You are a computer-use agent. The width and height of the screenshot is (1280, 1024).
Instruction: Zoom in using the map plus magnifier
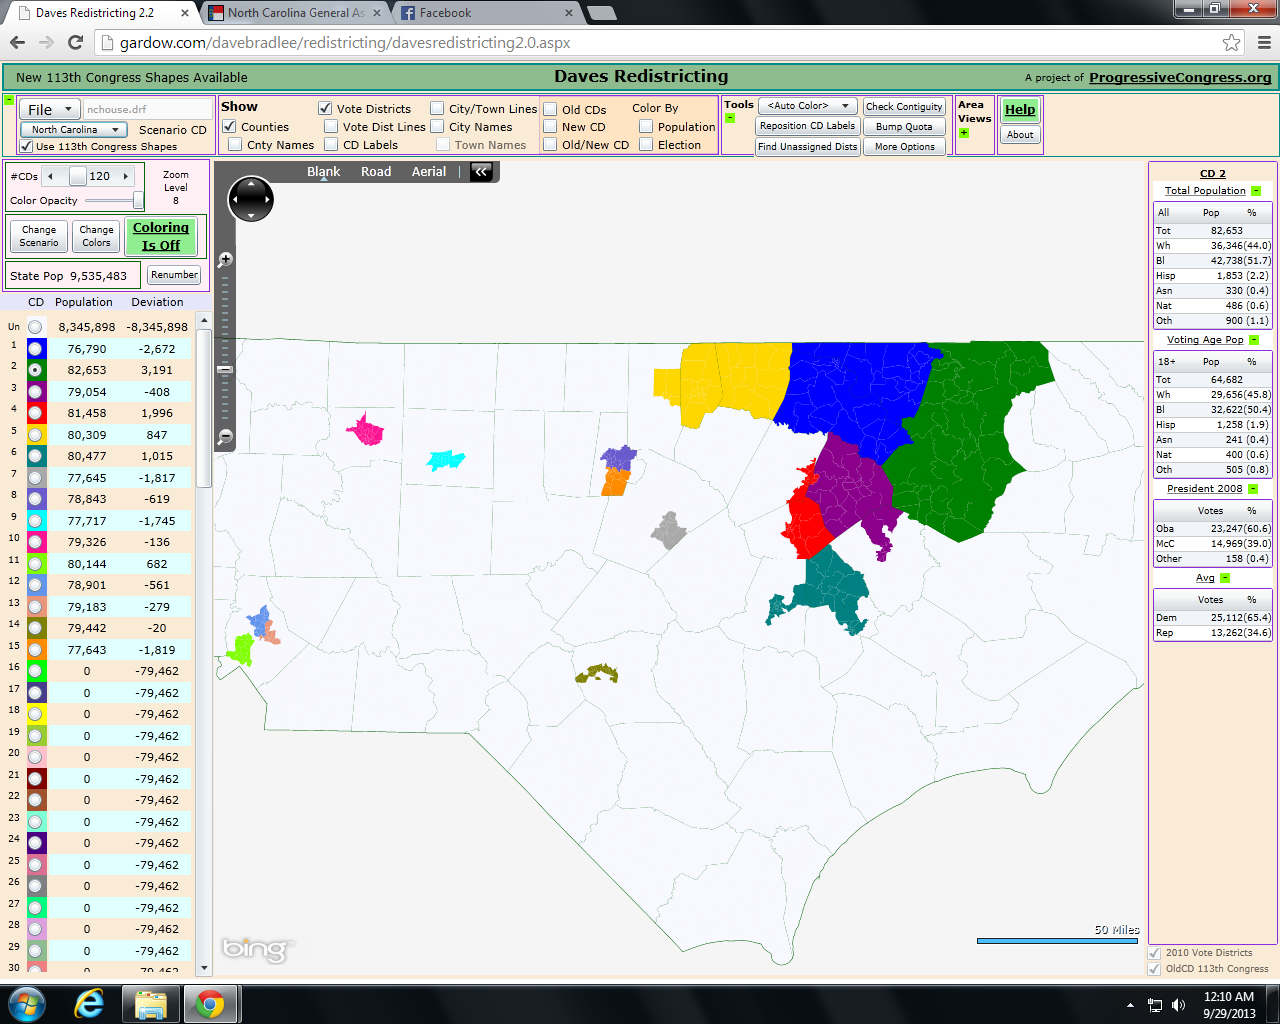coord(225,260)
